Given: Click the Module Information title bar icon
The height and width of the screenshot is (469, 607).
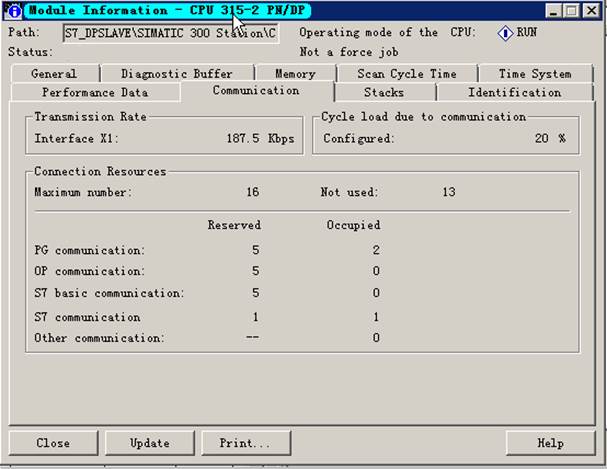Looking at the screenshot, I should (x=12, y=11).
